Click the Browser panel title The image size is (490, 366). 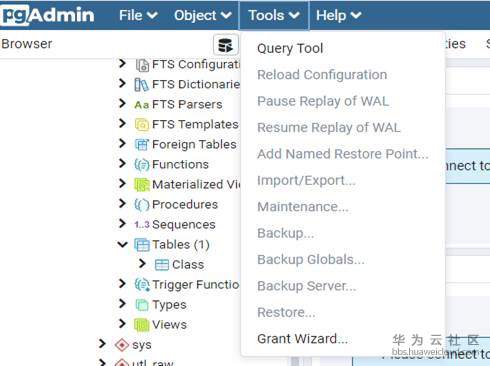coord(27,44)
